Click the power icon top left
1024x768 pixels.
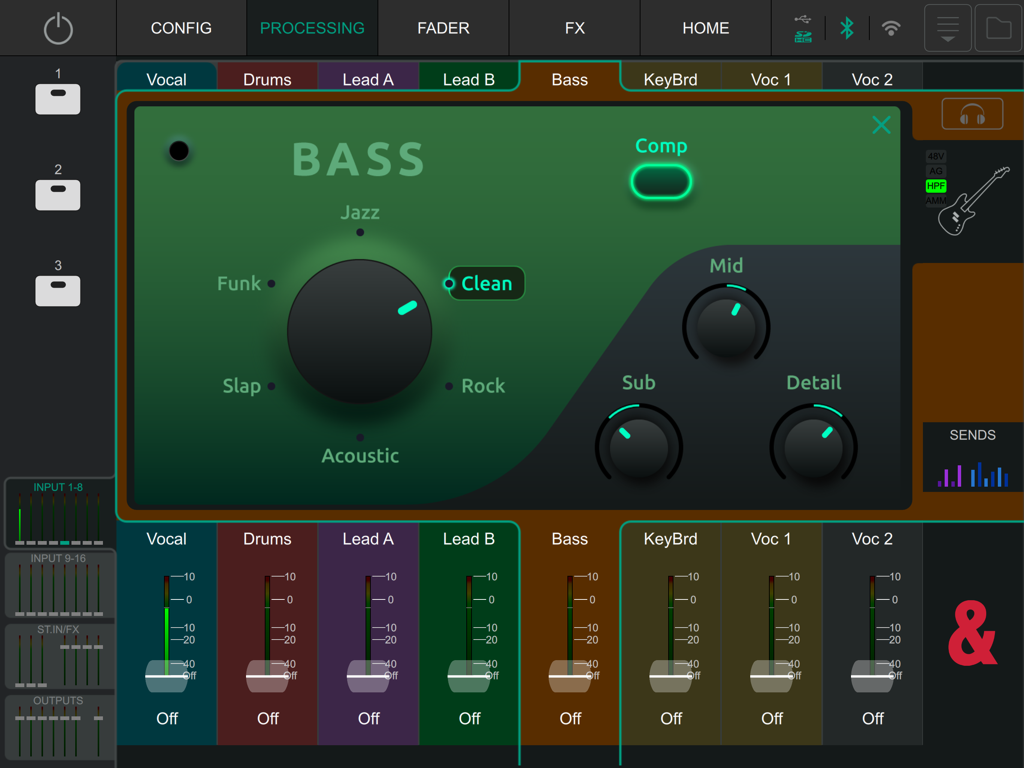pyautogui.click(x=58, y=28)
